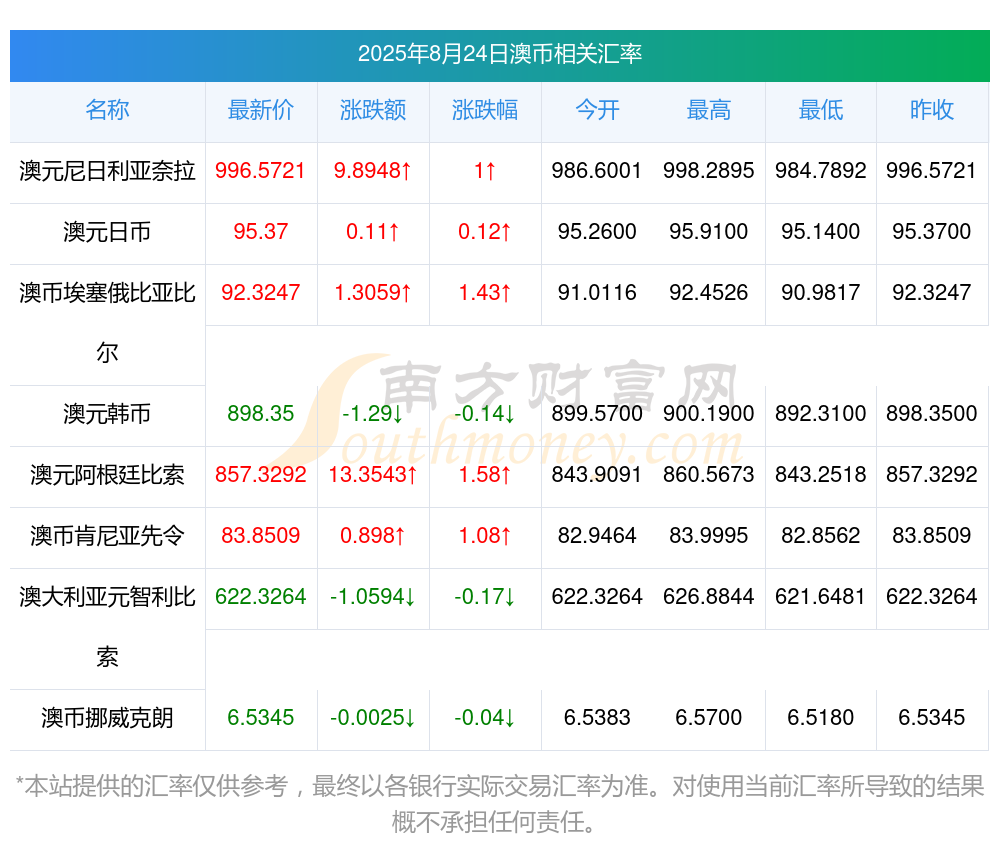The image size is (1000, 853).
Task: Click change amount 1.3059↑
Action: [372, 293]
